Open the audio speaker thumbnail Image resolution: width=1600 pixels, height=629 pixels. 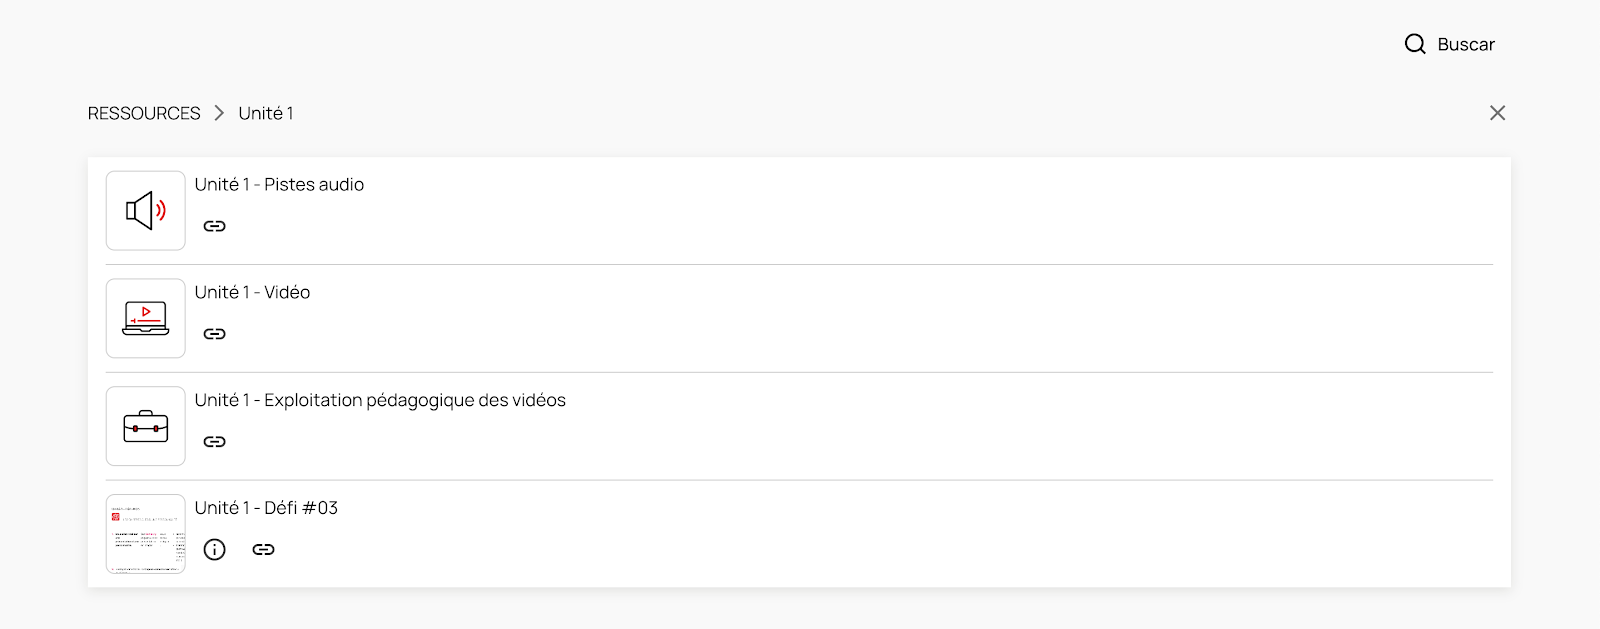146,211
